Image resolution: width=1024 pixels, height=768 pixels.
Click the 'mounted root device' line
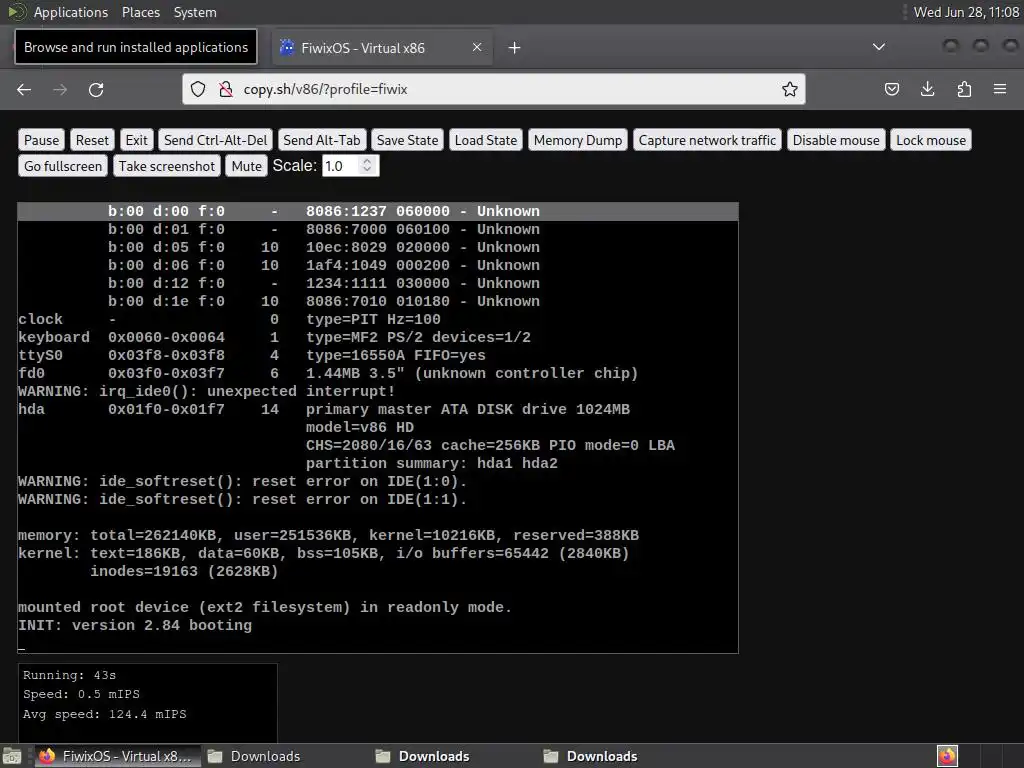click(x=264, y=607)
